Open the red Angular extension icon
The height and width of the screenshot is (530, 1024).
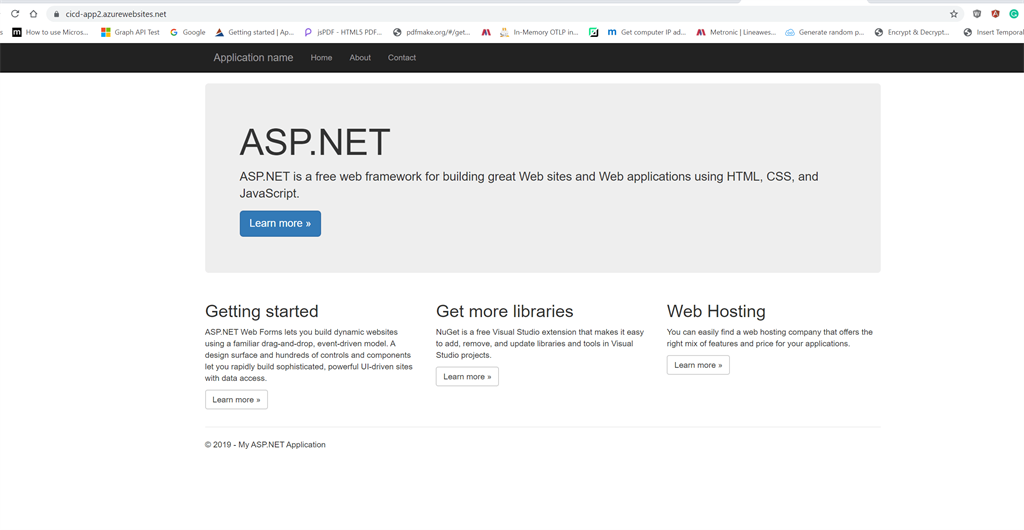(x=995, y=14)
